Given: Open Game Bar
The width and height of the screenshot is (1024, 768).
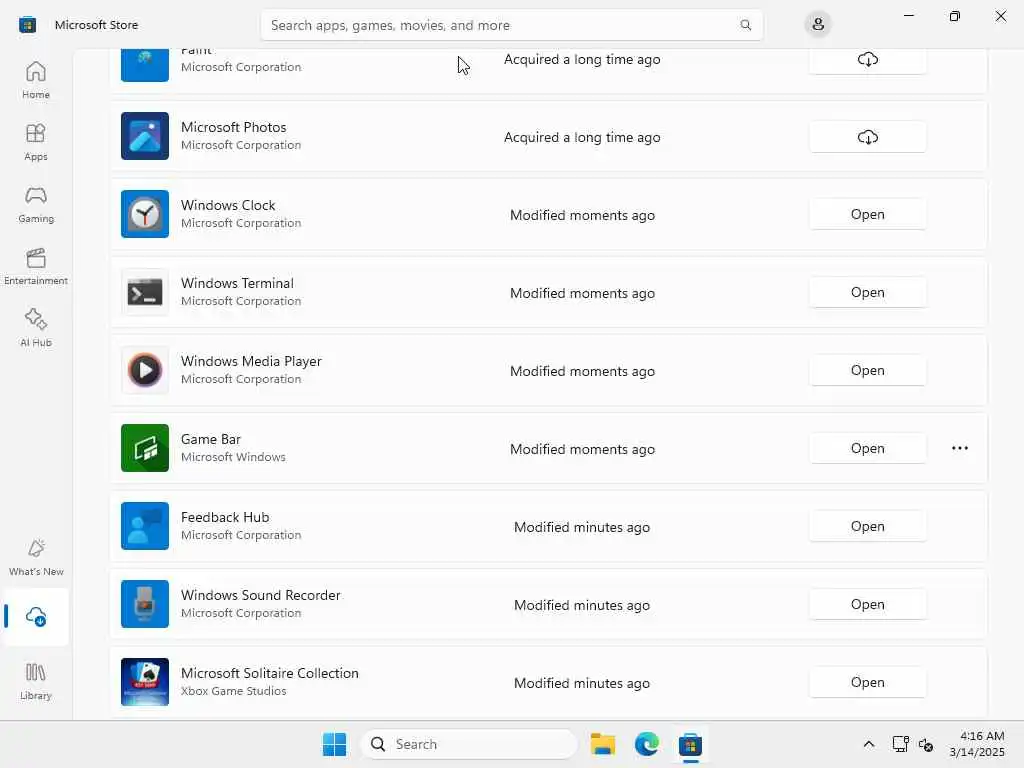Looking at the screenshot, I should tap(867, 448).
